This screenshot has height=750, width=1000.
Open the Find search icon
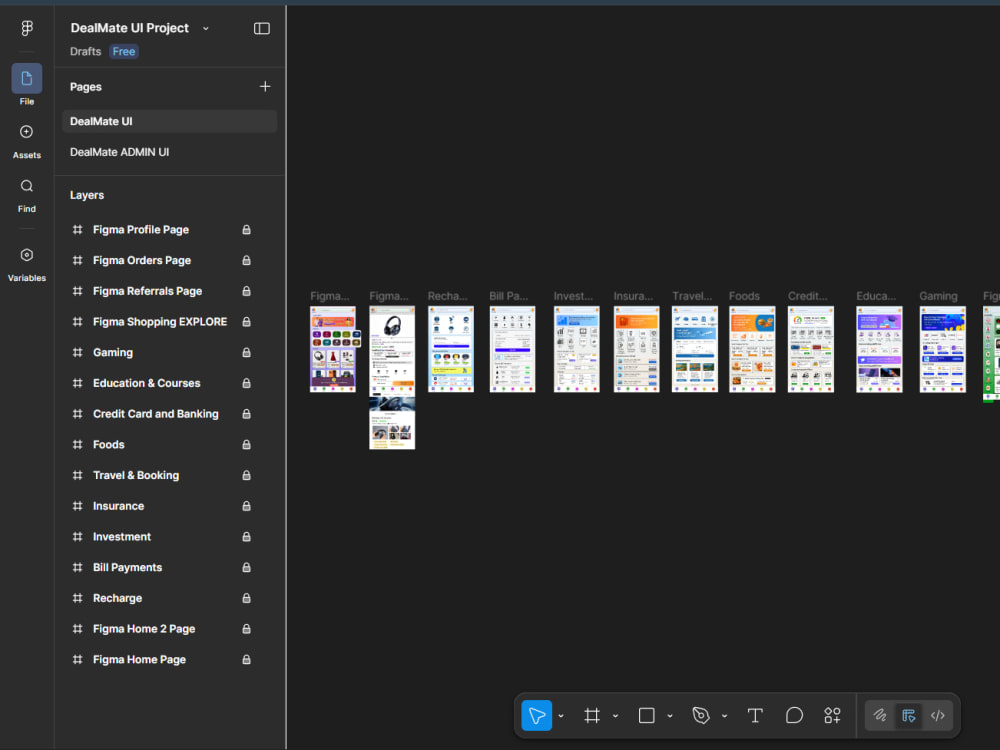pyautogui.click(x=27, y=186)
